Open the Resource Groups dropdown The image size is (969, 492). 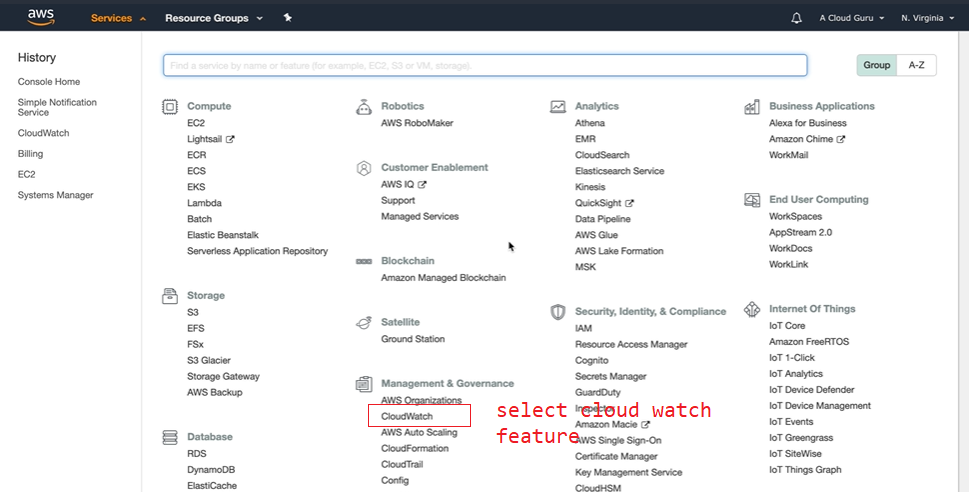(x=213, y=18)
